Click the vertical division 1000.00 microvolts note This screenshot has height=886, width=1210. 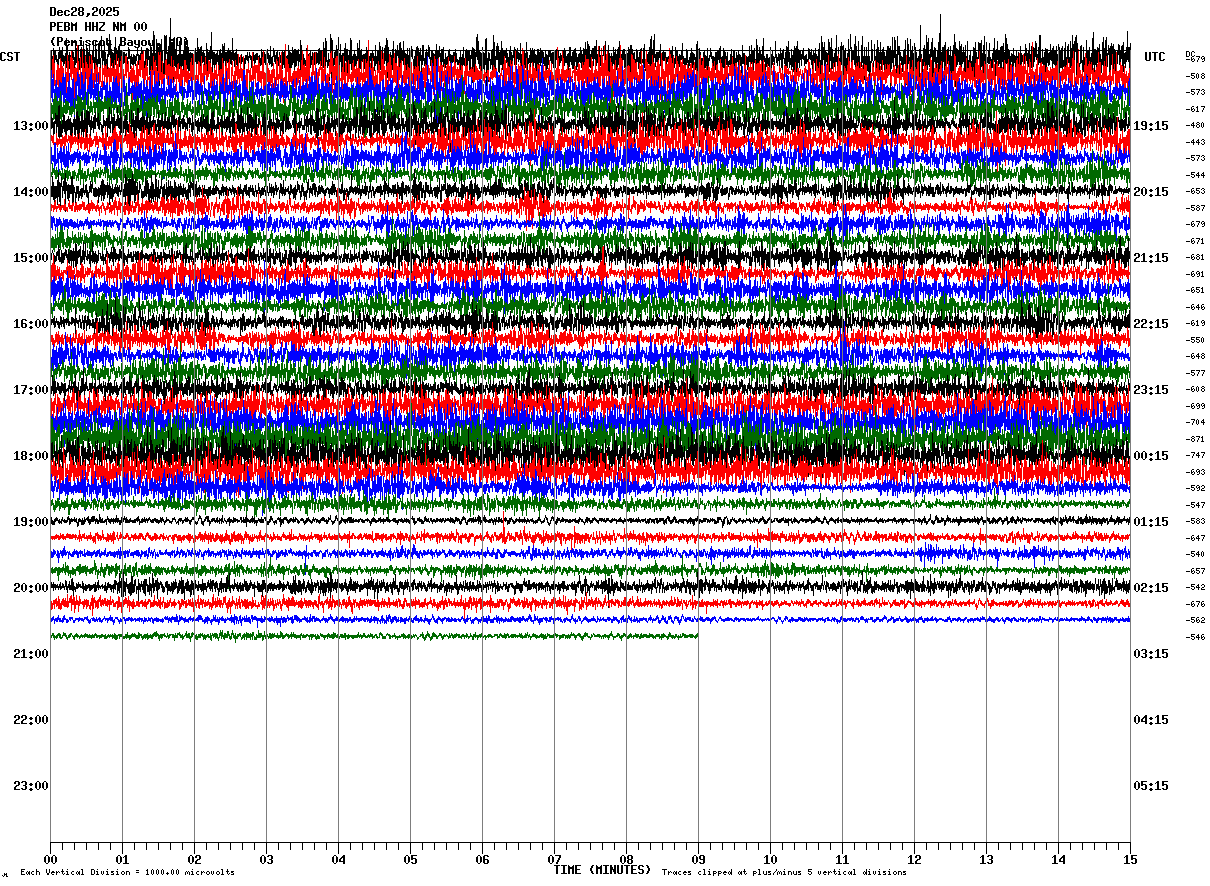pos(127,873)
